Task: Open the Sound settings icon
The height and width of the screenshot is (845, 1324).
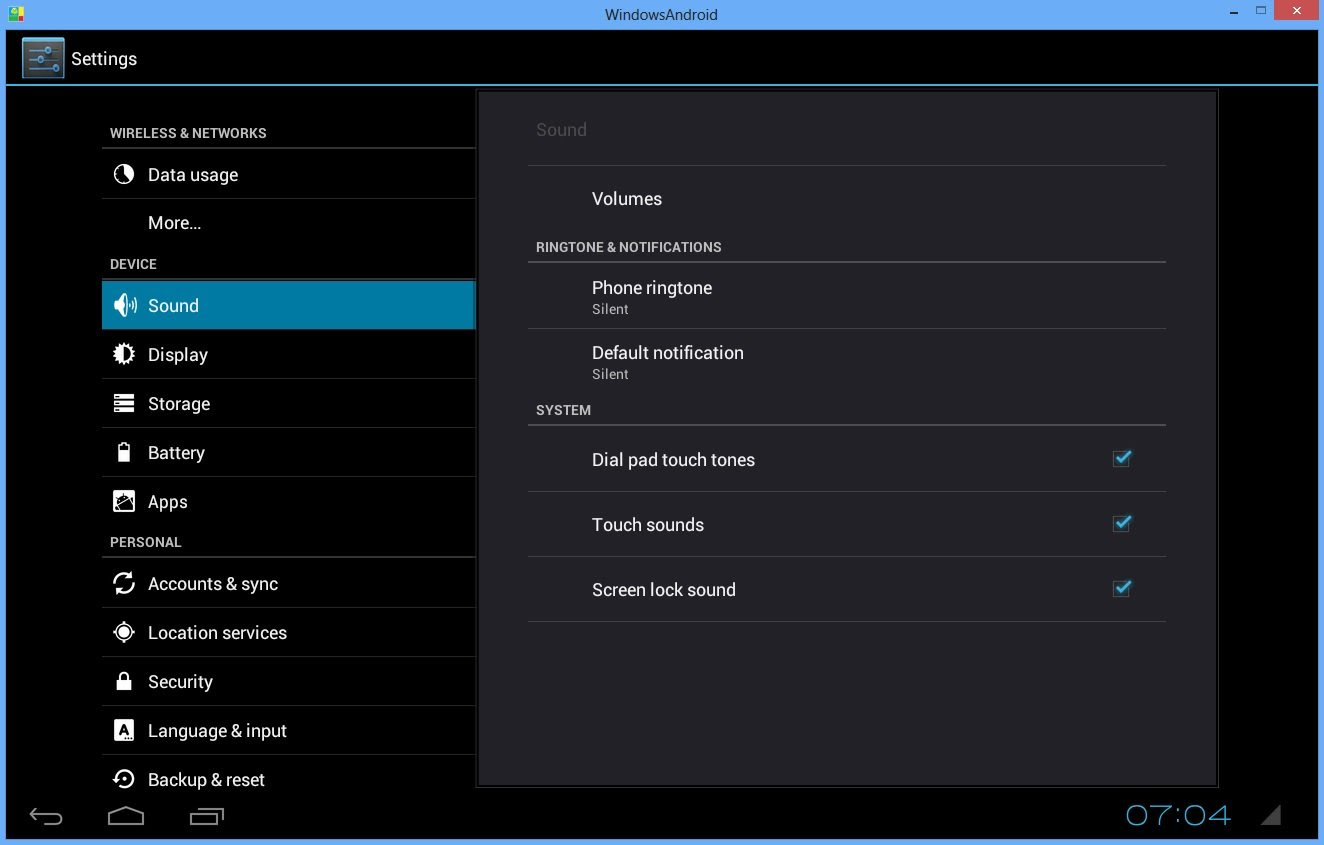Action: pos(123,305)
